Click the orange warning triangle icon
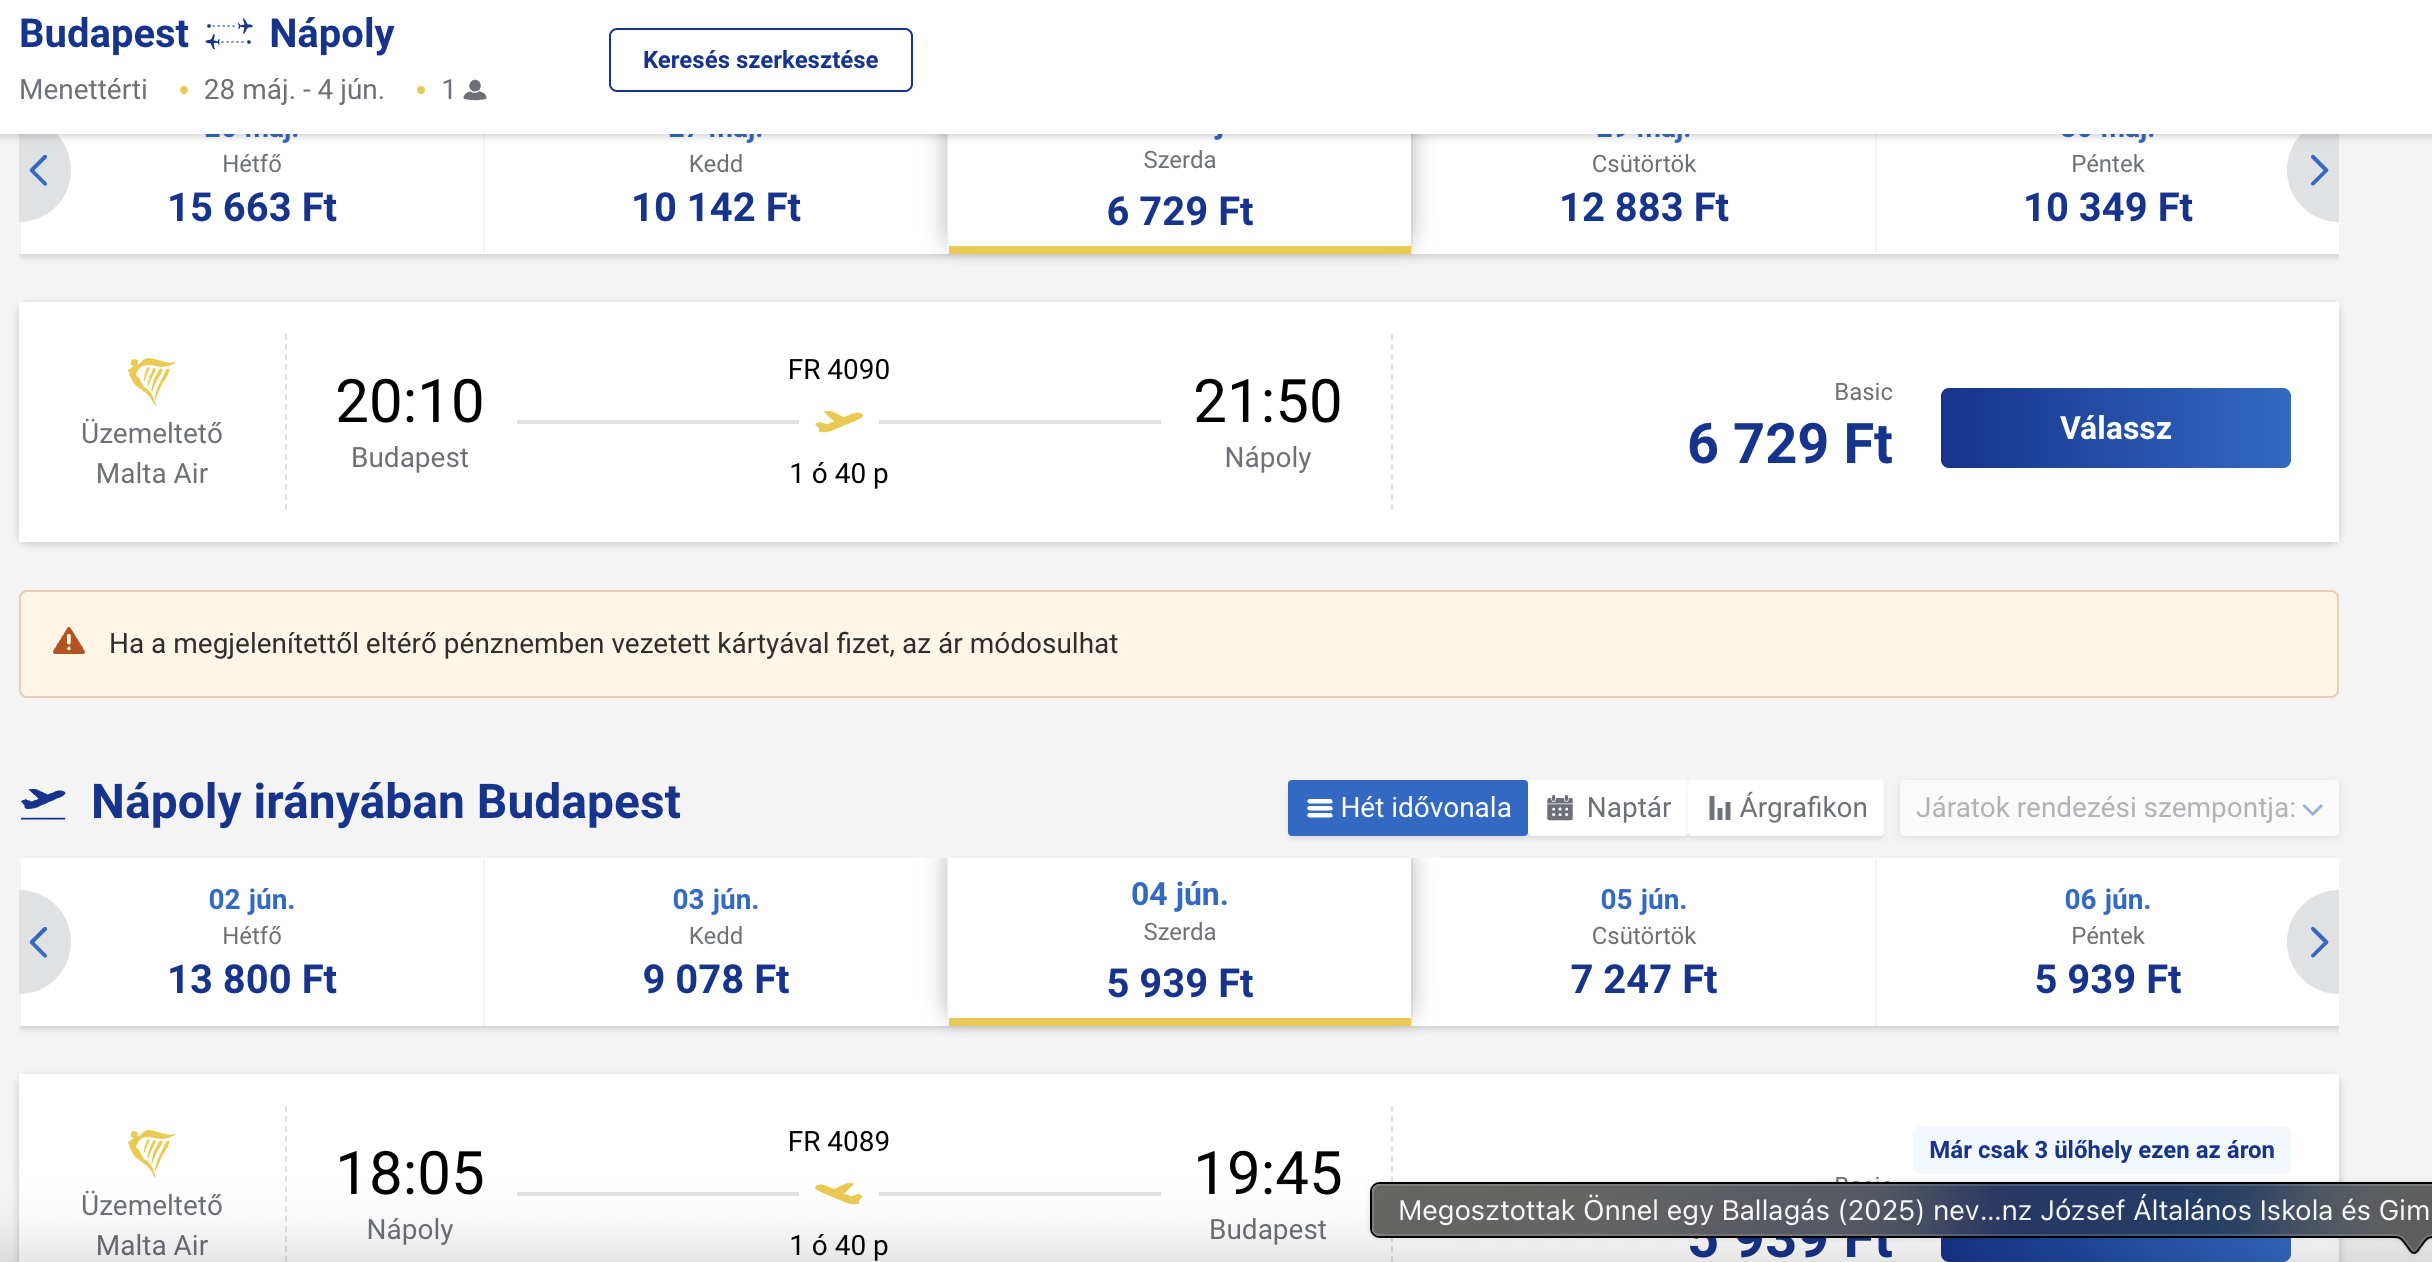This screenshot has width=2432, height=1262. click(69, 642)
